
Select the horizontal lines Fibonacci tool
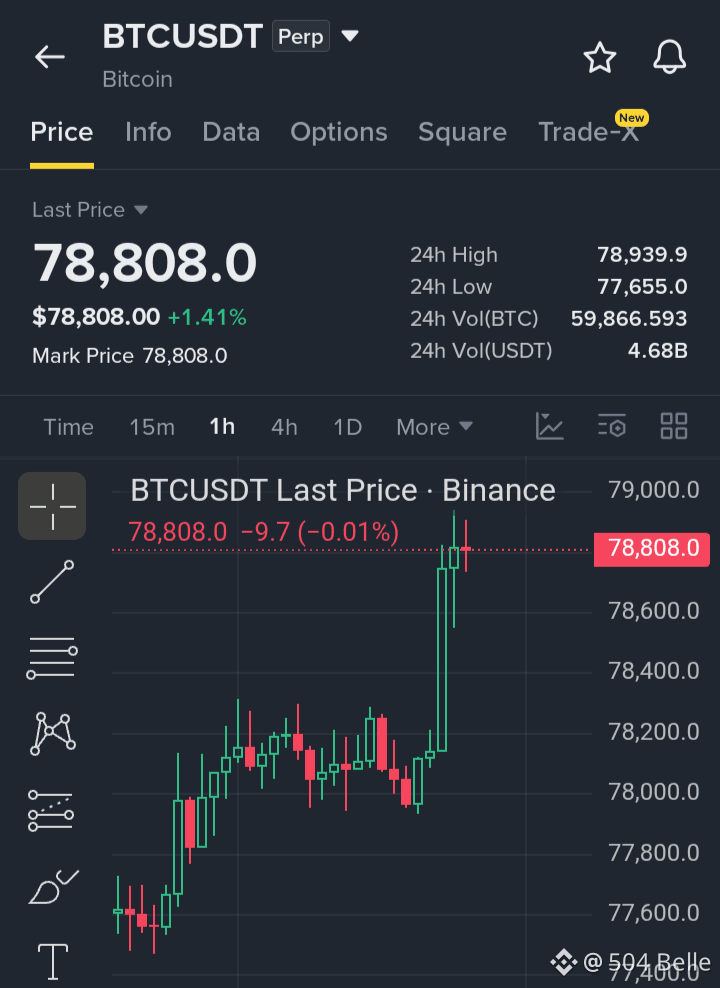coord(52,658)
